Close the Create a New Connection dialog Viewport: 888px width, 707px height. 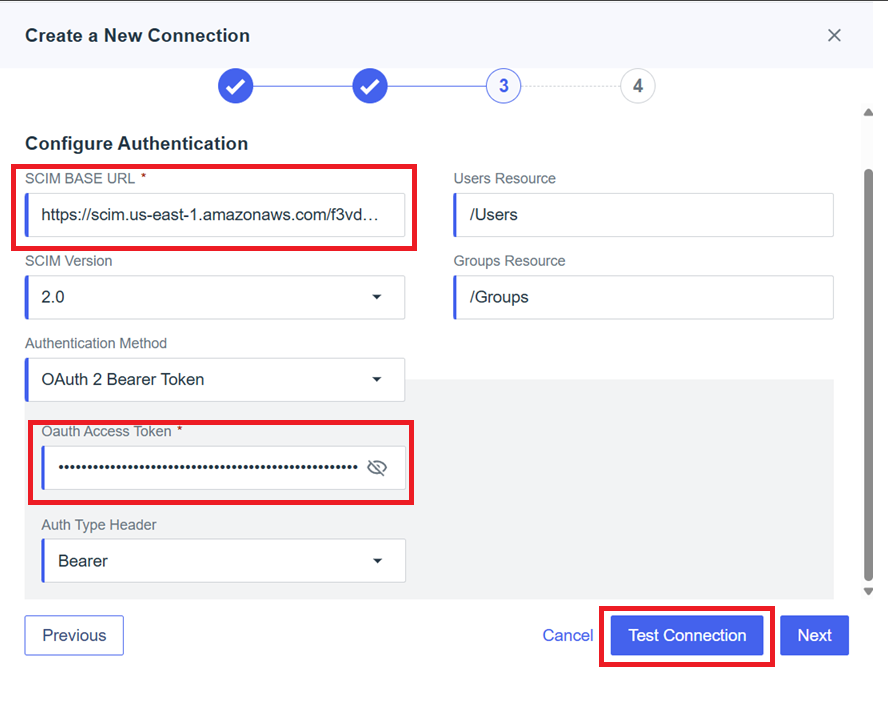[x=835, y=35]
